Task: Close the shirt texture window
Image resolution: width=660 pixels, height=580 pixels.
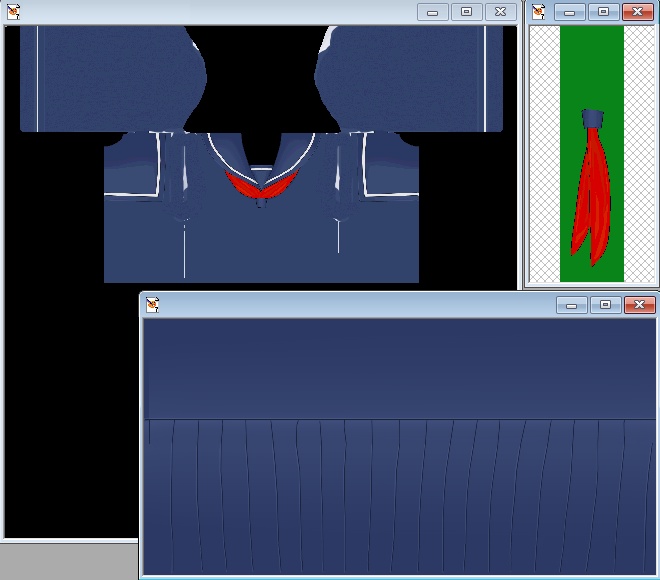Action: [500, 12]
